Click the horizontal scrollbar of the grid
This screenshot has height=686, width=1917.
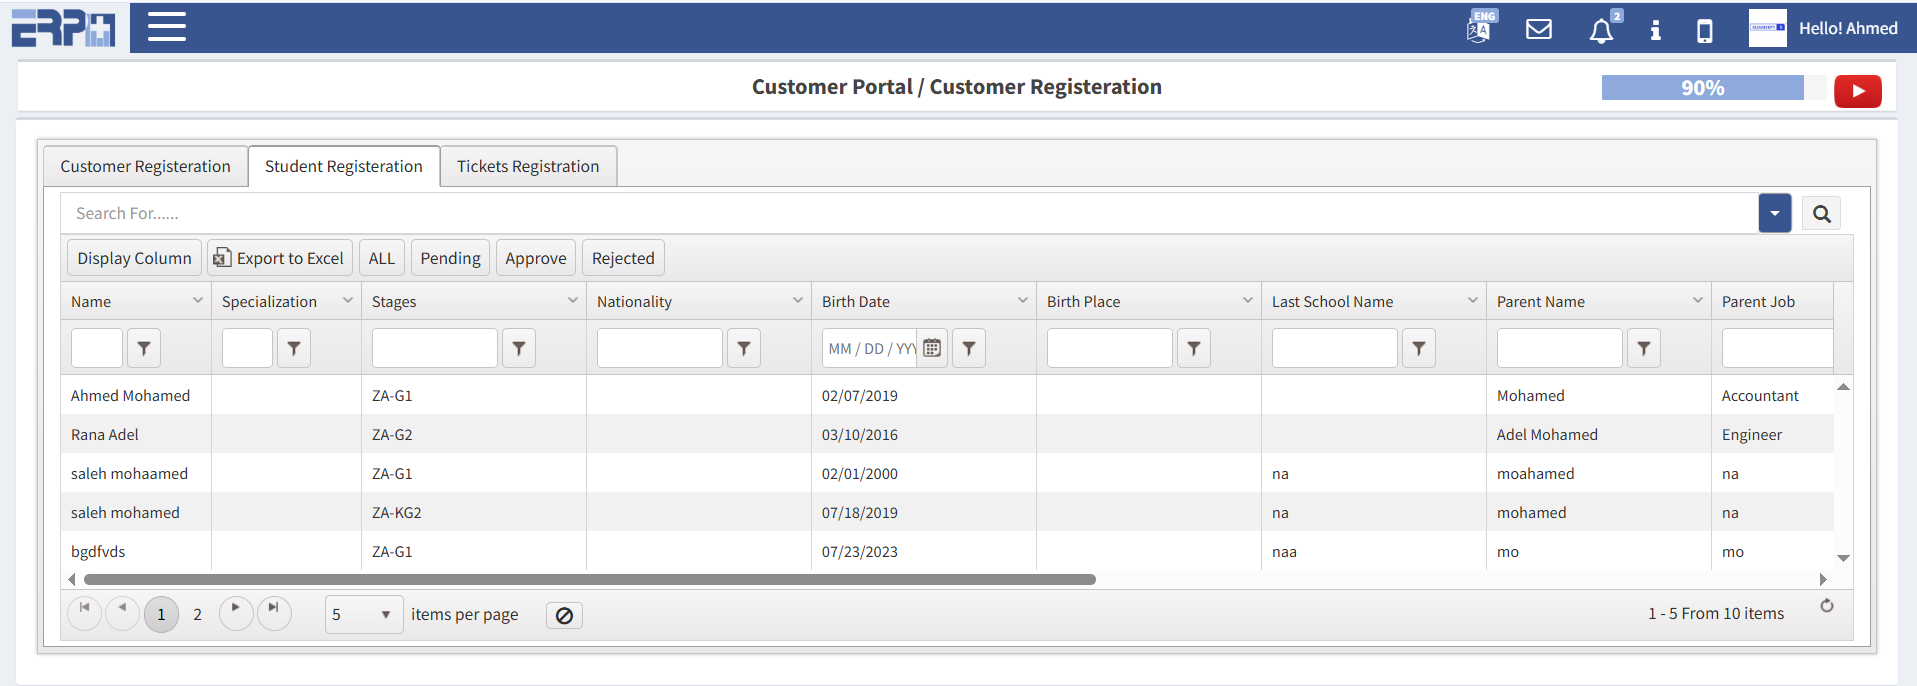[x=589, y=579]
